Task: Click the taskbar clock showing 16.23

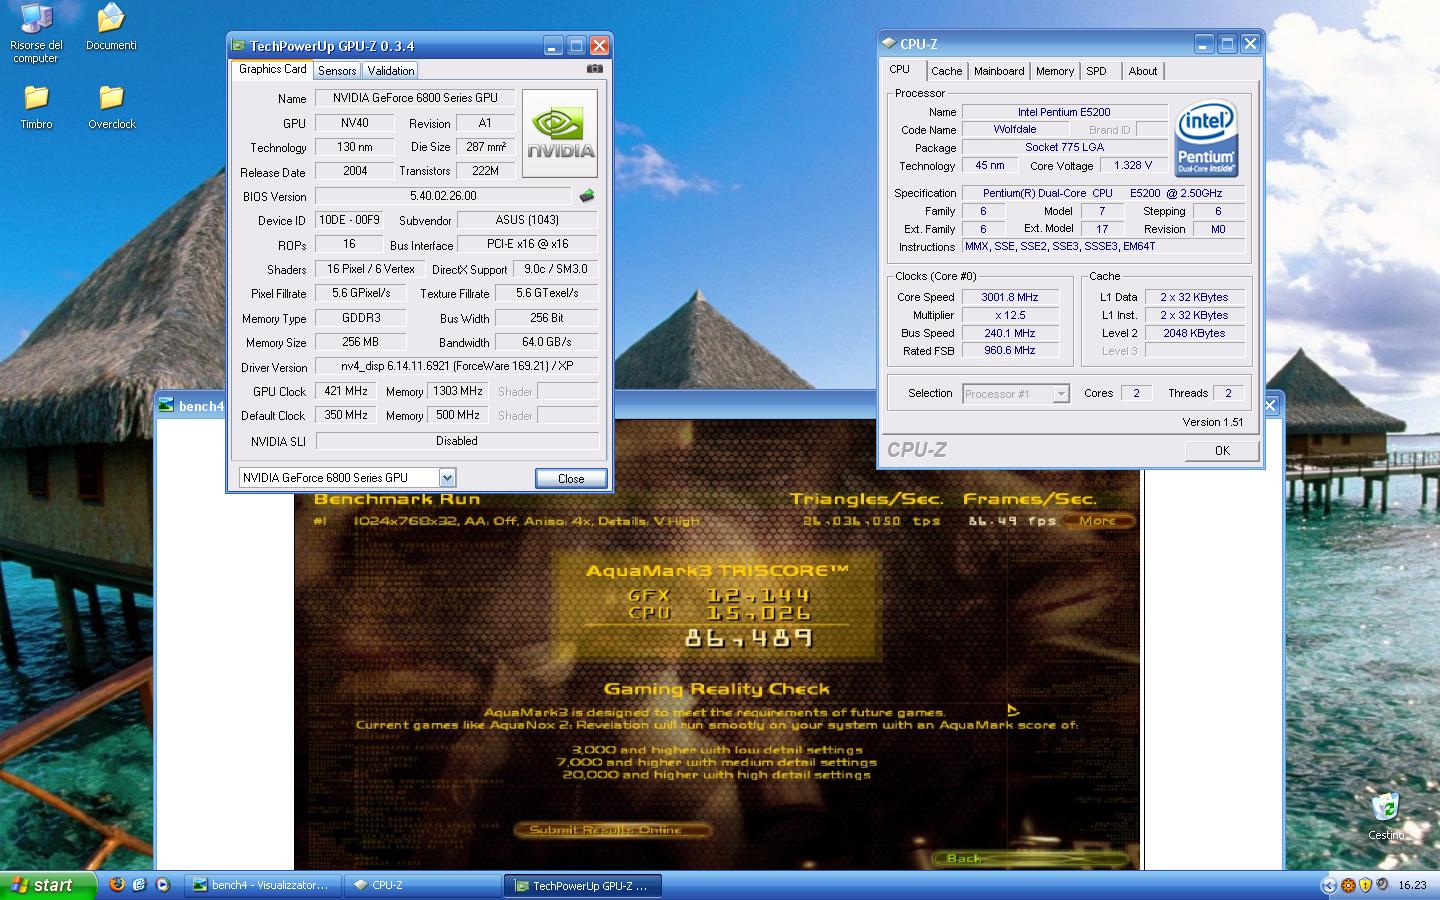Action: [x=1412, y=885]
